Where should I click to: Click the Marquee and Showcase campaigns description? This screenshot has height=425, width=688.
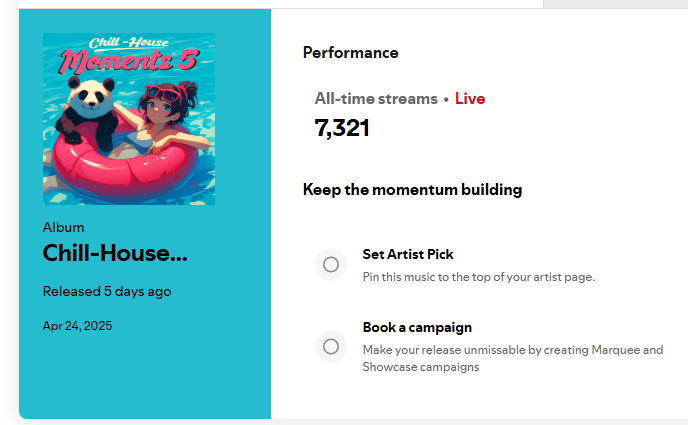pyautogui.click(x=513, y=358)
